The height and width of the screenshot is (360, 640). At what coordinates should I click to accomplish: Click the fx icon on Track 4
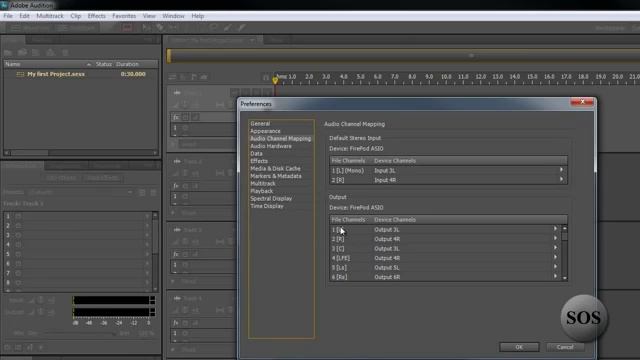tap(176, 322)
